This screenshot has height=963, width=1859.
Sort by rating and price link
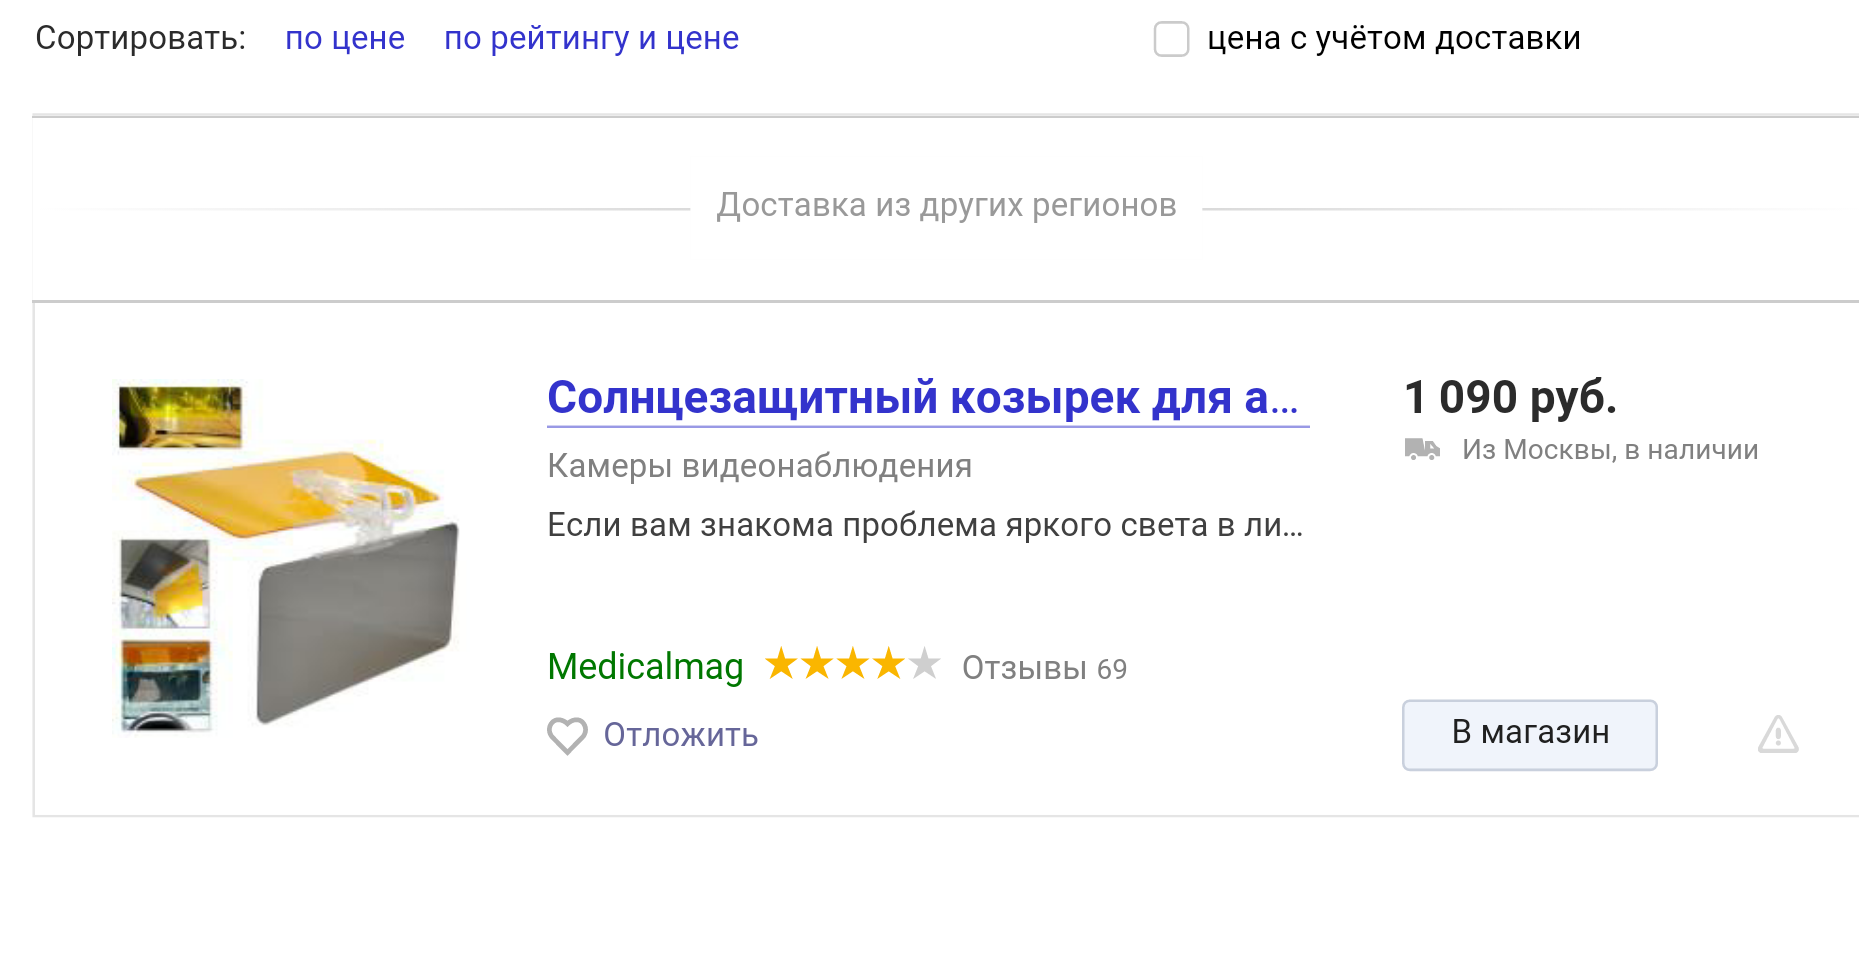click(591, 39)
